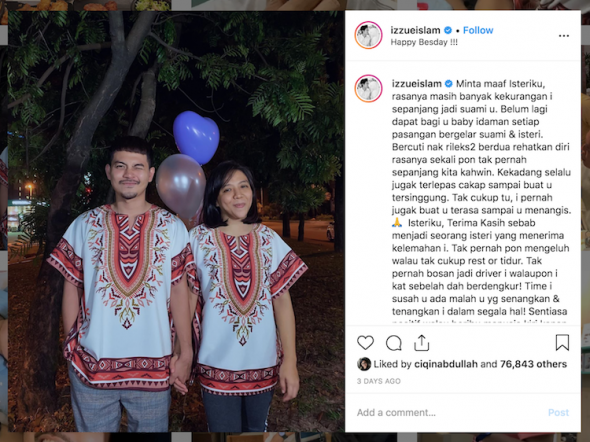Click the Add a comment field

point(448,413)
